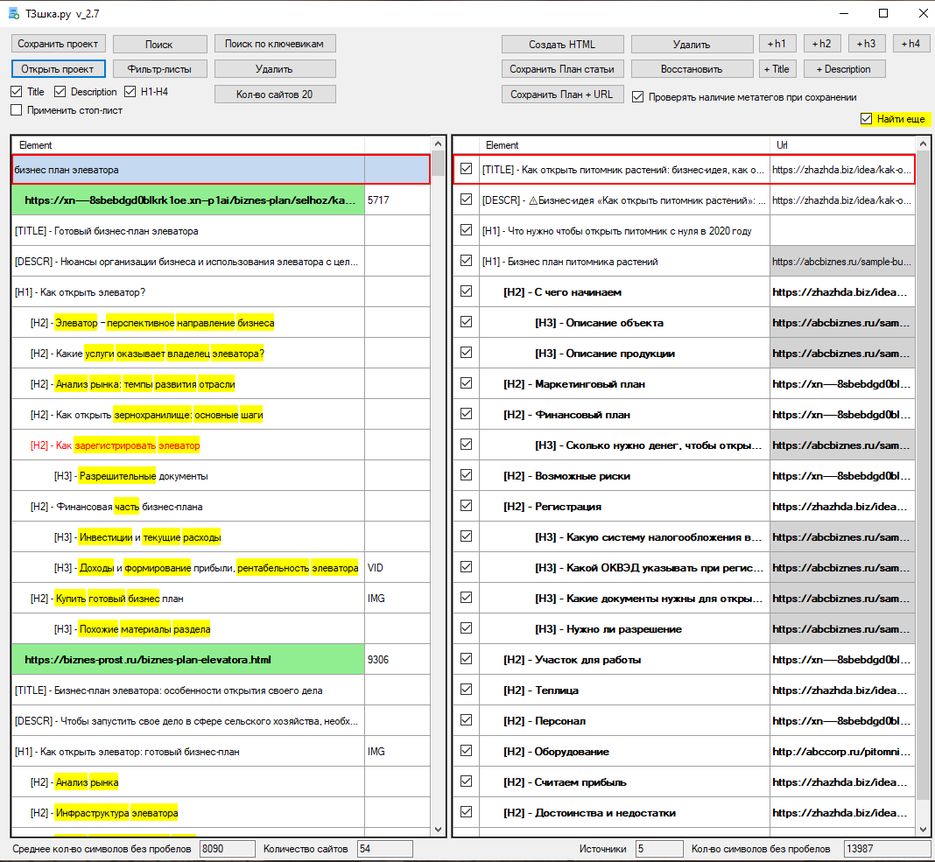
Task: Uncheck checkbox for H2 Оборудование
Action: 466,751
